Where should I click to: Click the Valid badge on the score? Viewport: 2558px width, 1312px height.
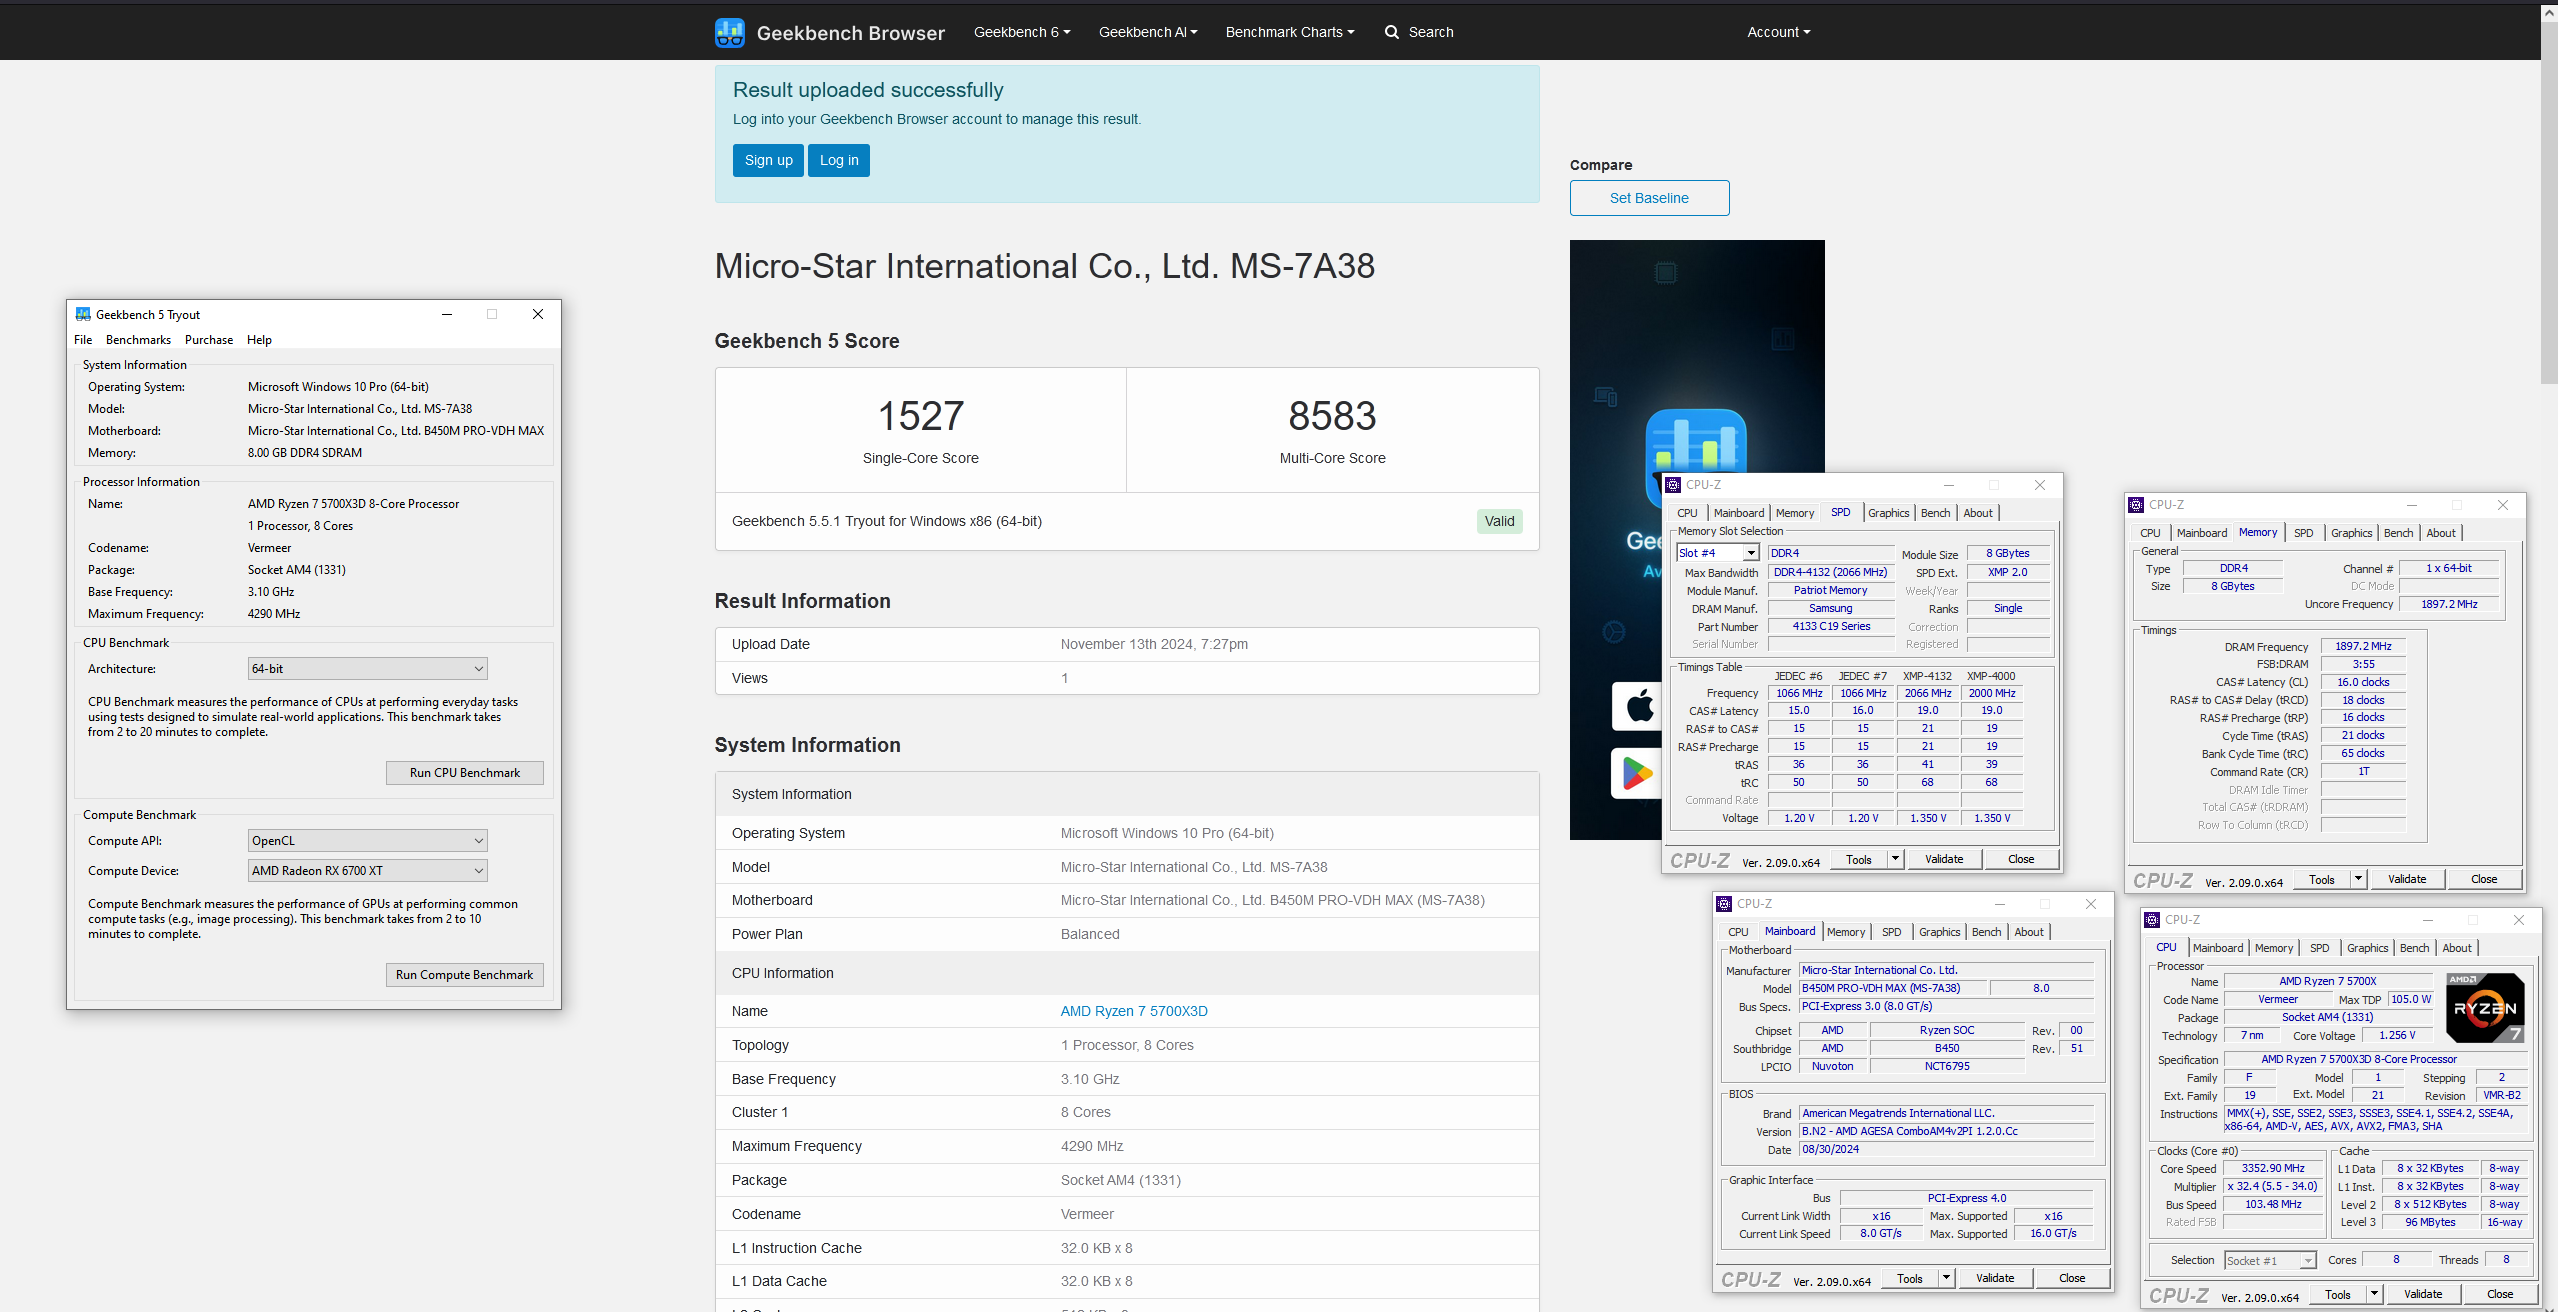(1499, 521)
